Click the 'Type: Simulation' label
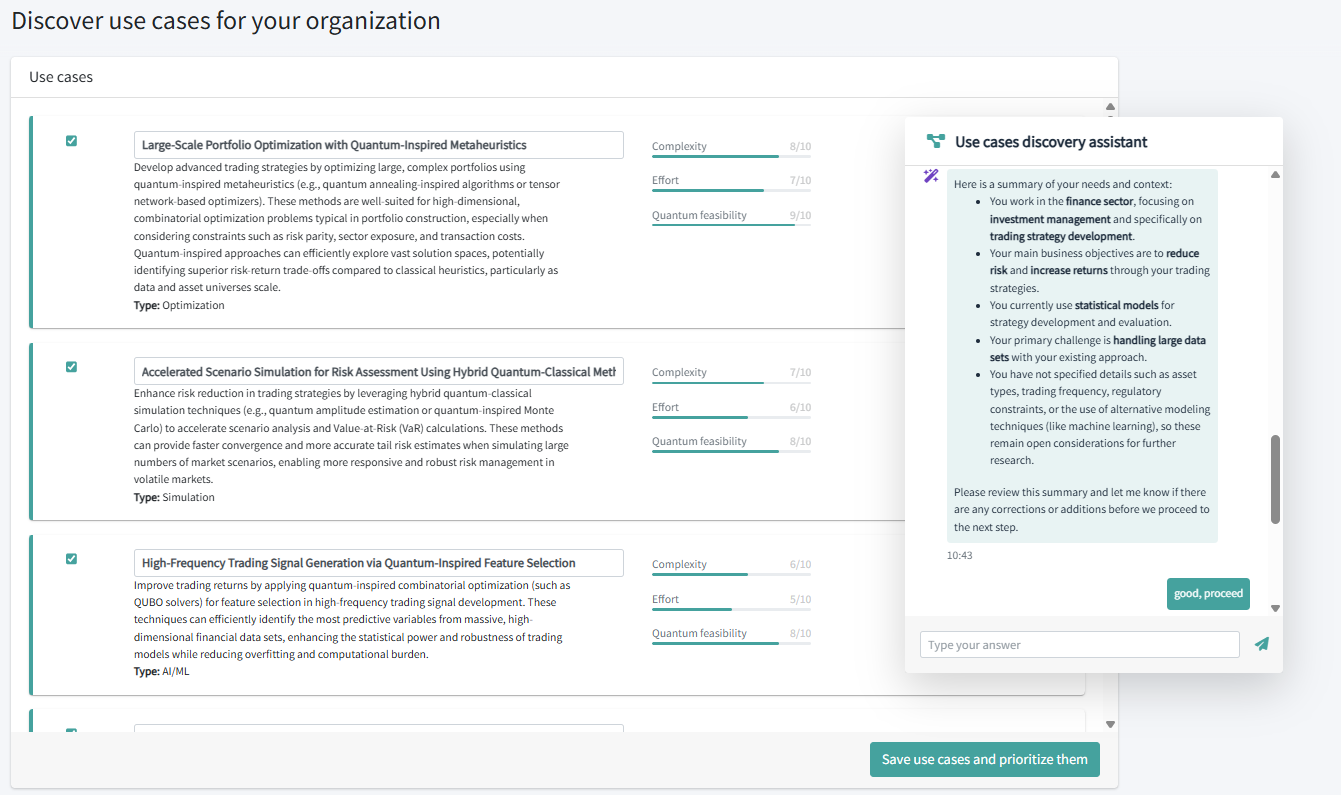This screenshot has width=1341, height=795. pyautogui.click(x=174, y=497)
